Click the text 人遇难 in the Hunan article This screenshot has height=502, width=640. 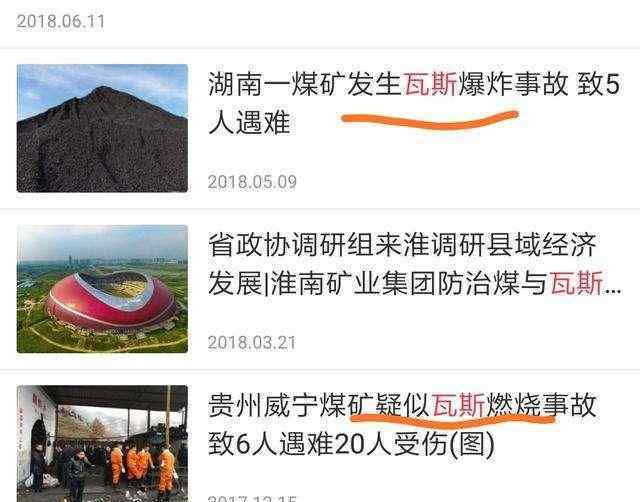click(249, 123)
